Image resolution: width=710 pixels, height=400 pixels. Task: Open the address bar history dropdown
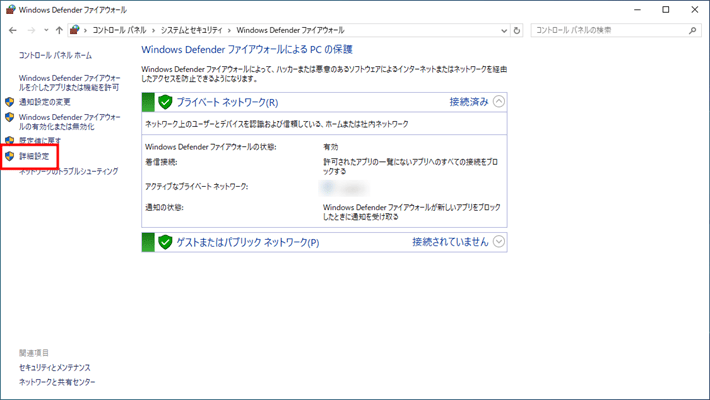(x=504, y=30)
